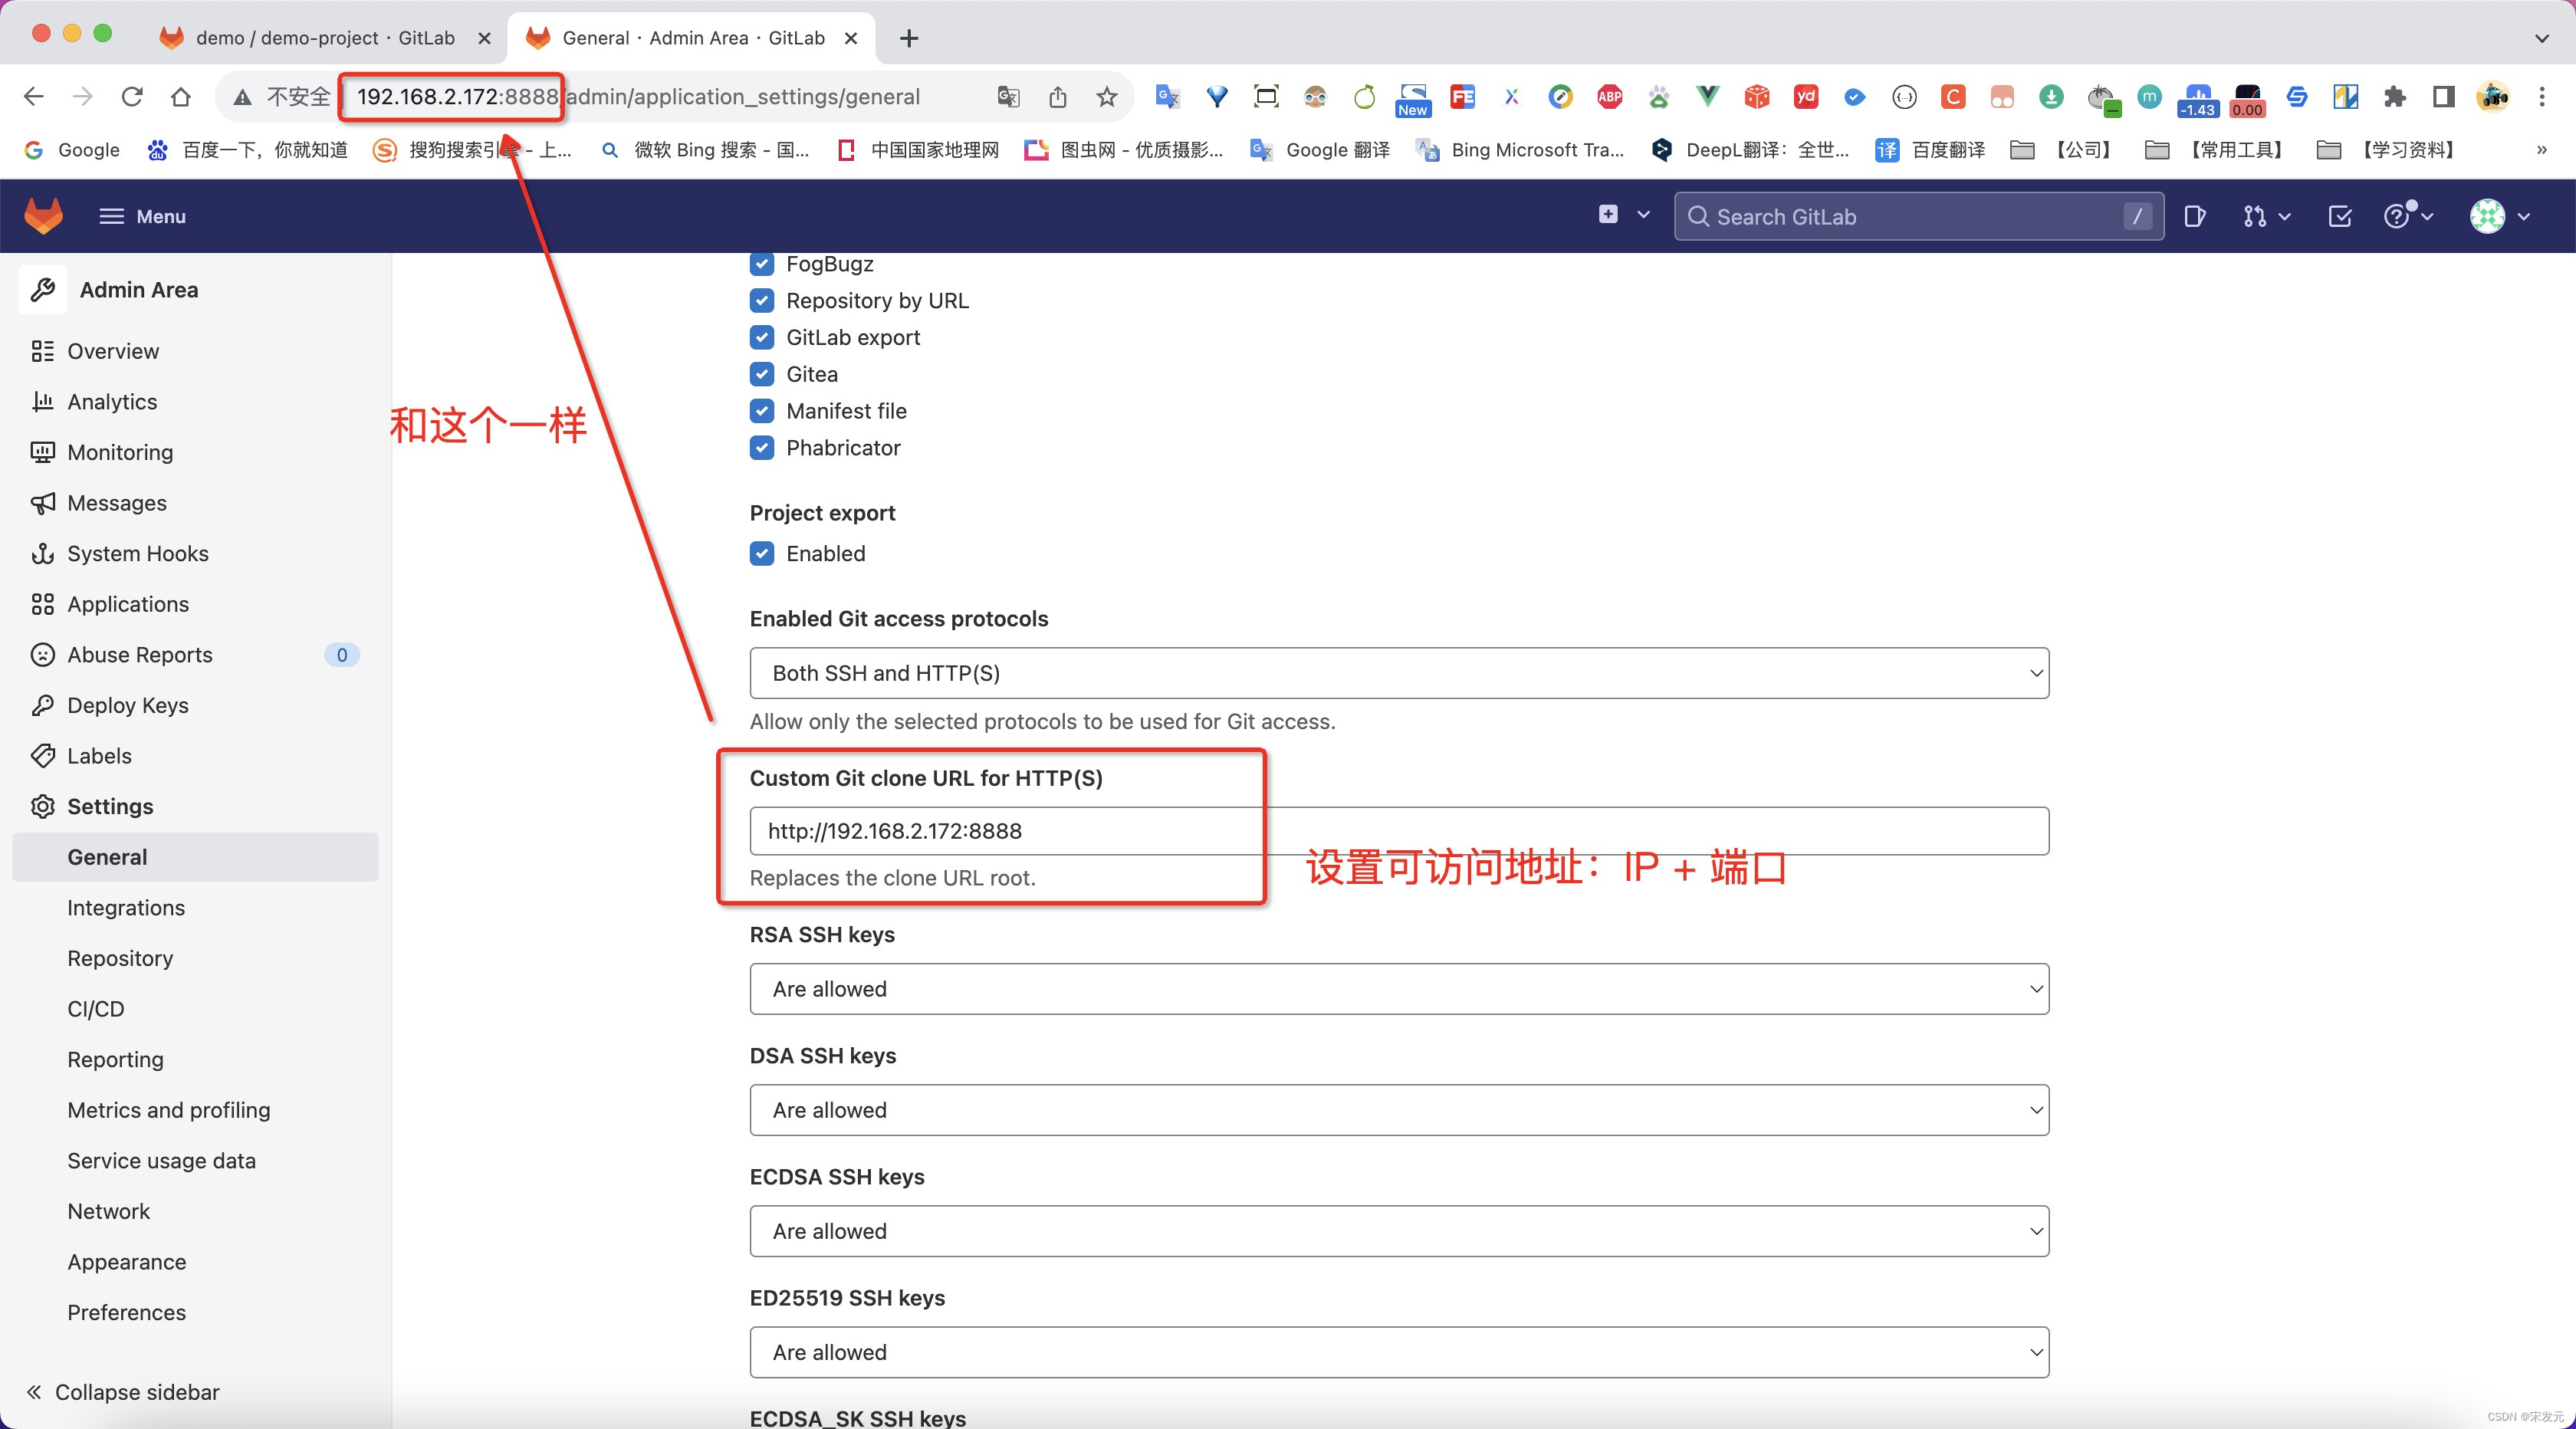The width and height of the screenshot is (2576, 1429).
Task: Show all browser tabs chevron
Action: tap(2541, 38)
